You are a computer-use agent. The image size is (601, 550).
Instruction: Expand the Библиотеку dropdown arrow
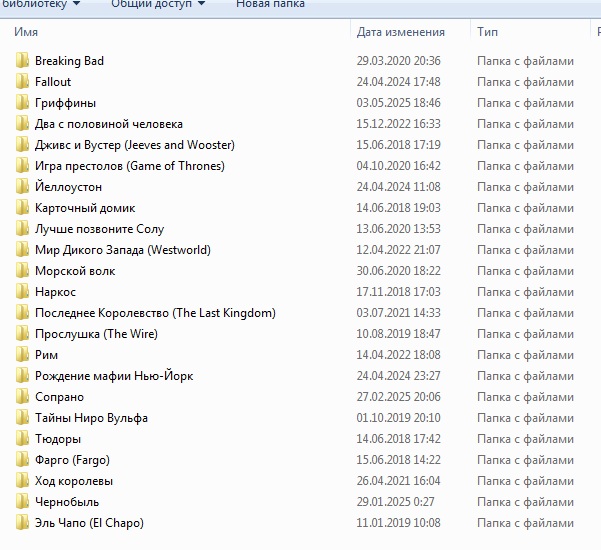click(x=103, y=4)
